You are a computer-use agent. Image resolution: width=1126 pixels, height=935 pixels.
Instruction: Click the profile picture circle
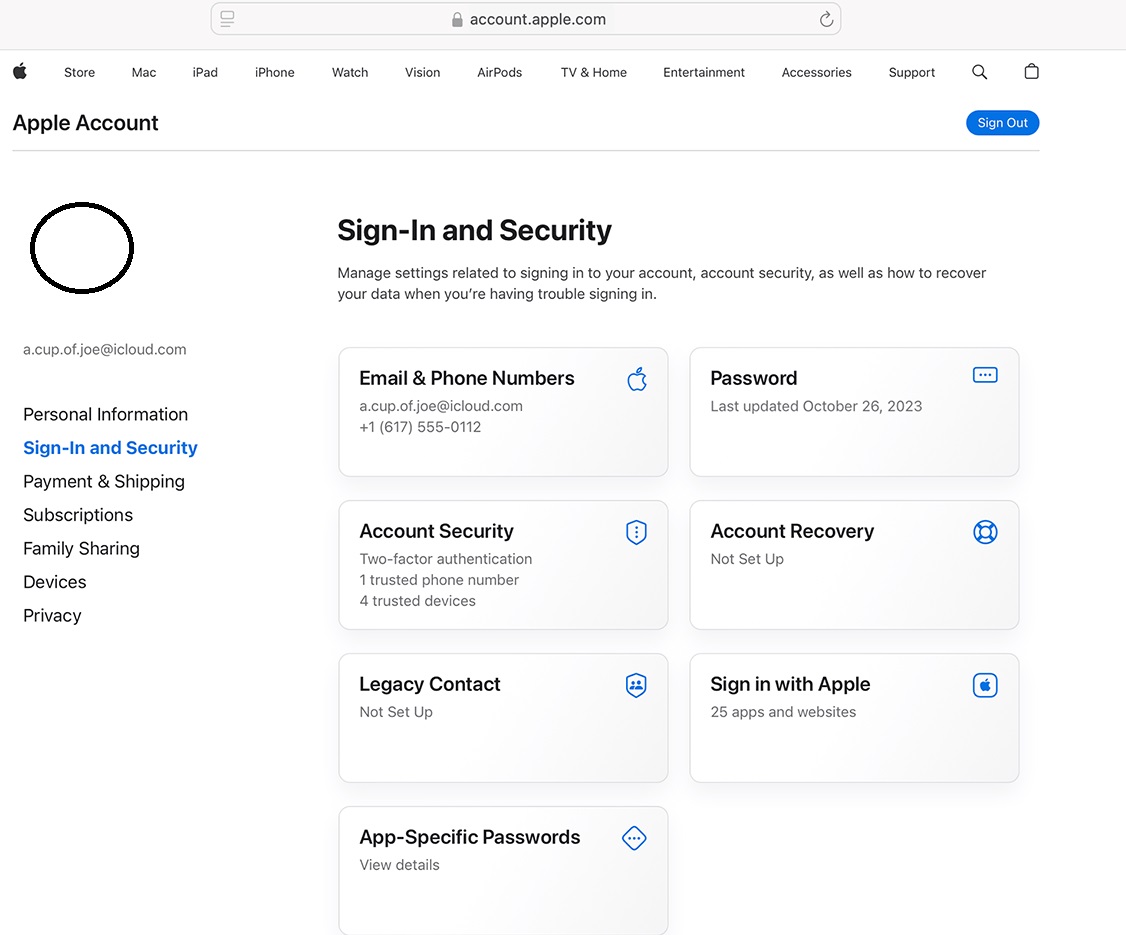click(82, 248)
